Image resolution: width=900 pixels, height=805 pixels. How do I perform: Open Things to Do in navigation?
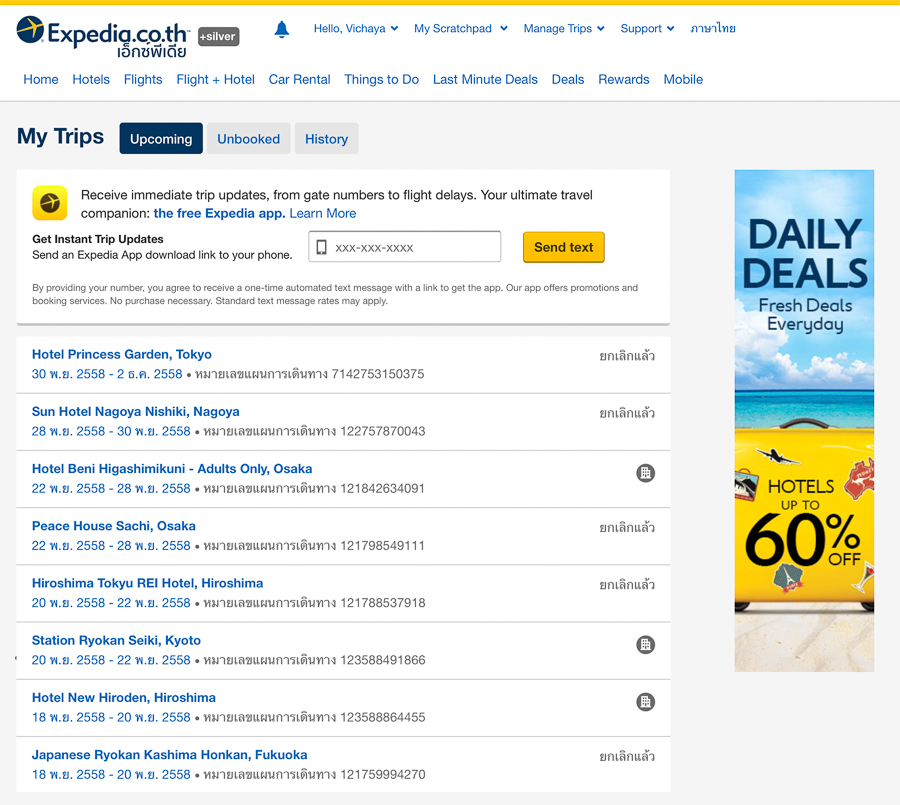382,79
